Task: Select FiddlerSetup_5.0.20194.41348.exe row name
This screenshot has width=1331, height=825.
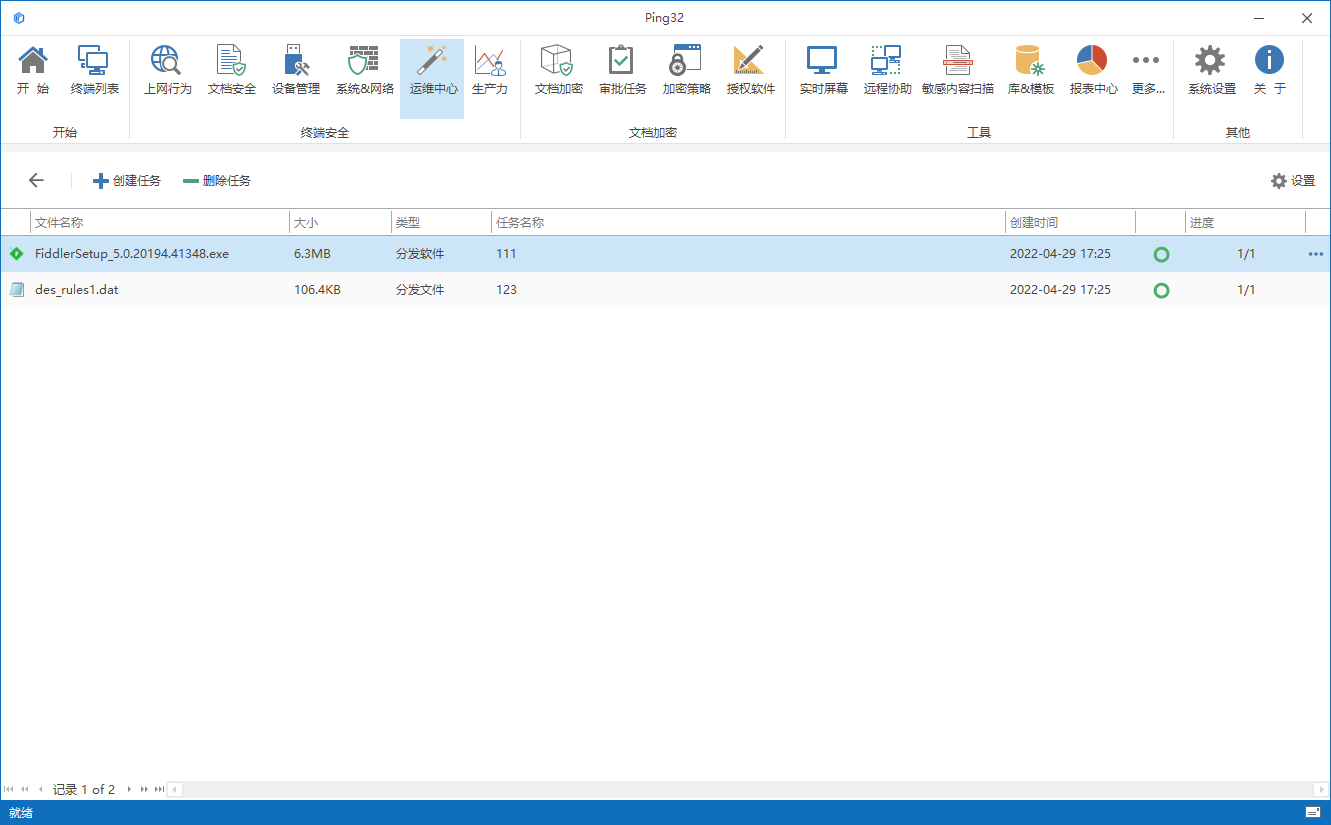Action: point(132,254)
